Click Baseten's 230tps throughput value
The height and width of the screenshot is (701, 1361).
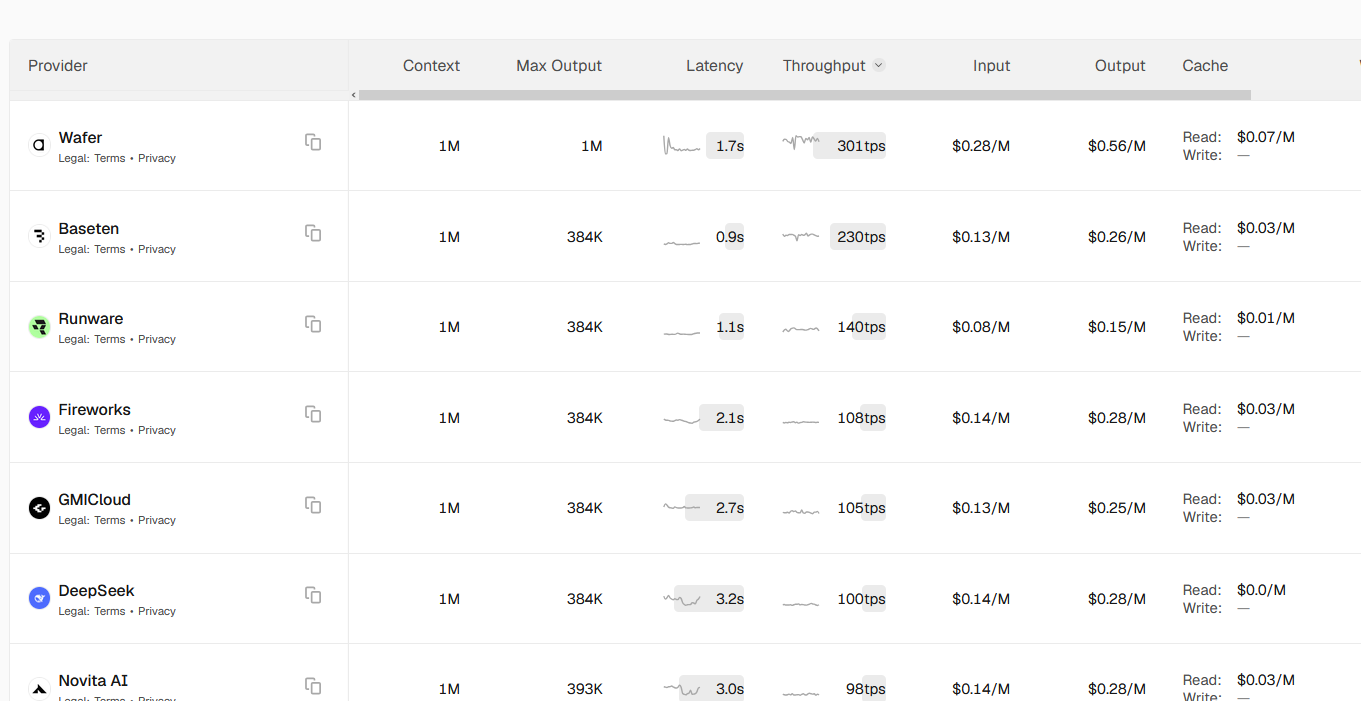click(861, 237)
